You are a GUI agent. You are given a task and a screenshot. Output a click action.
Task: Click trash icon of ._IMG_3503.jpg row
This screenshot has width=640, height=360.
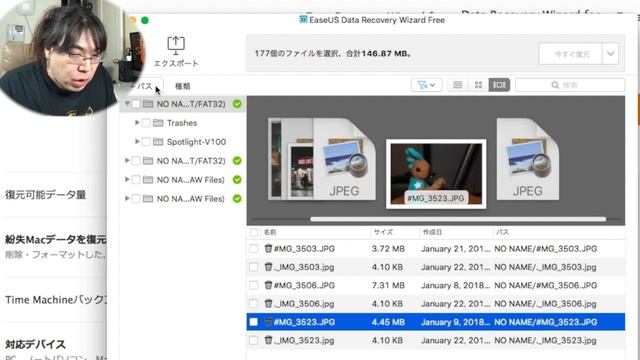(x=268, y=267)
